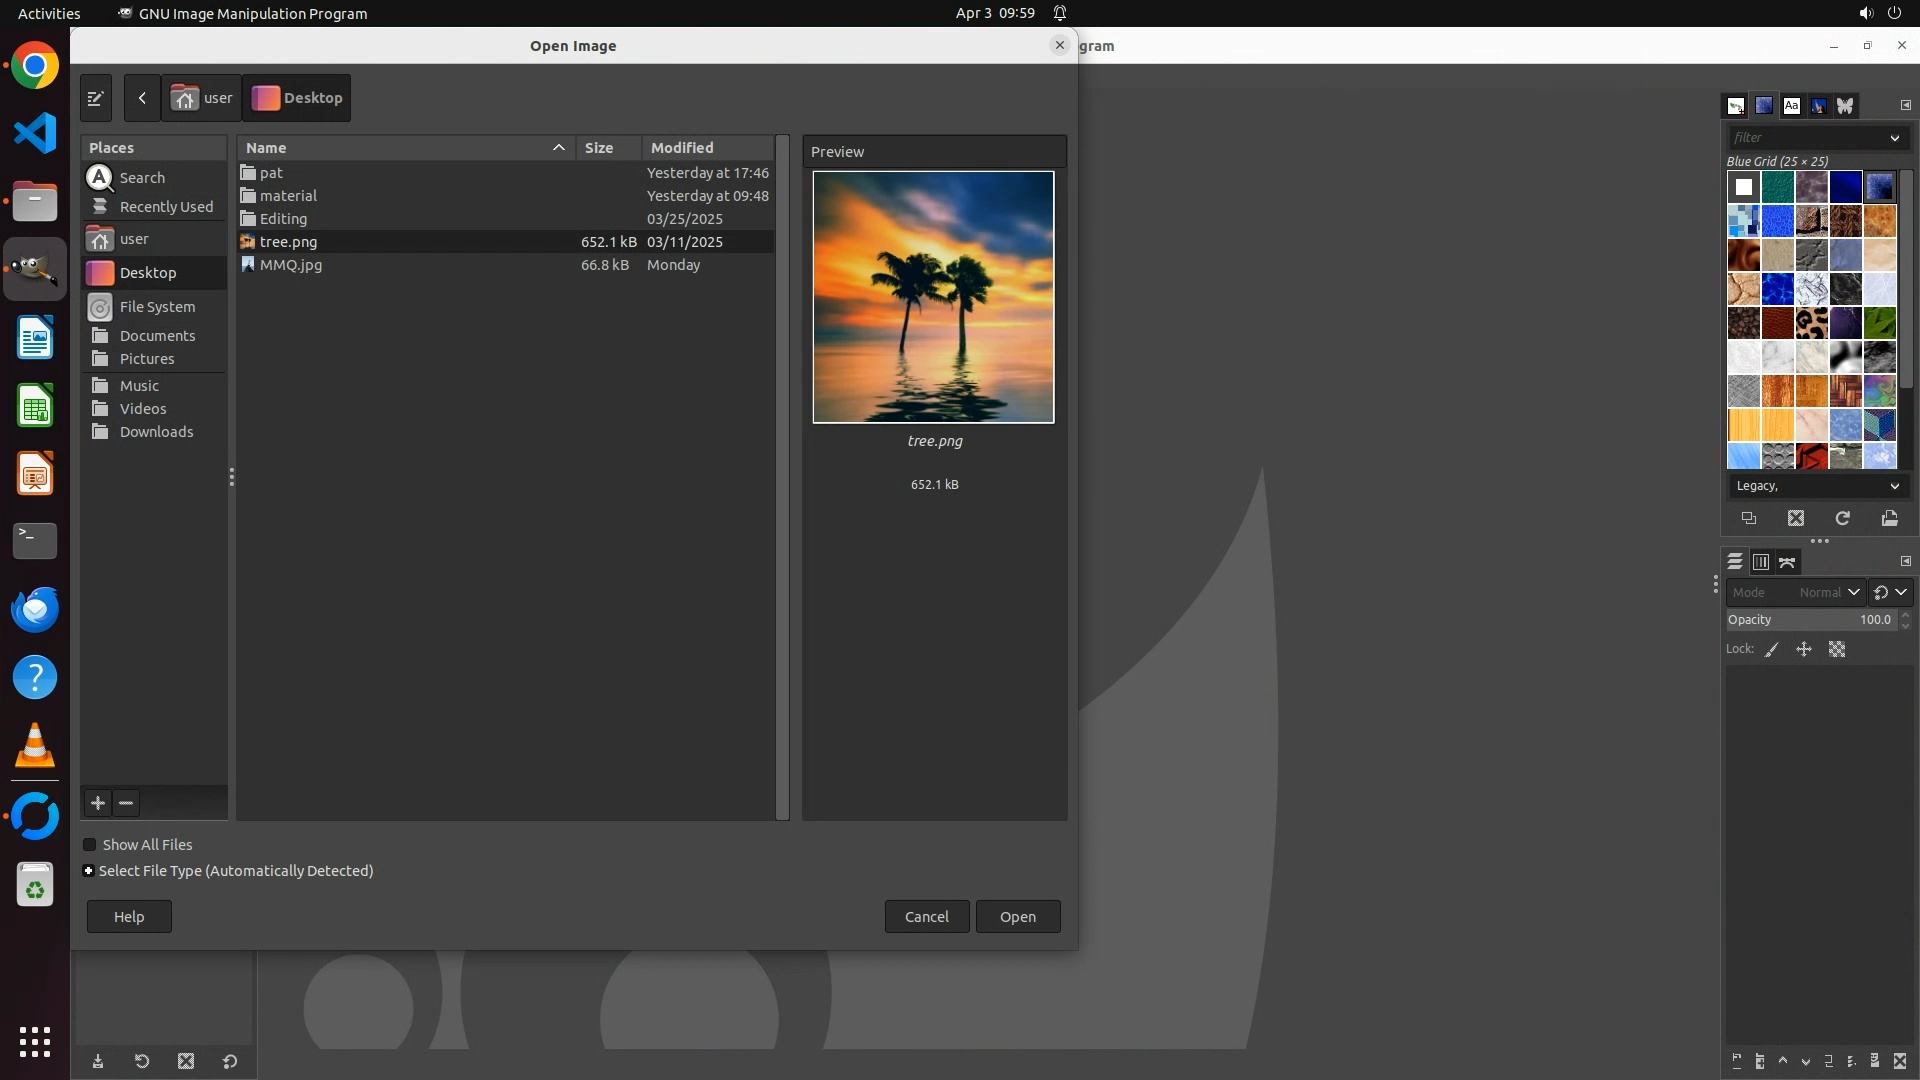
Task: Select the MMQ.jpg file row
Action: 291,265
